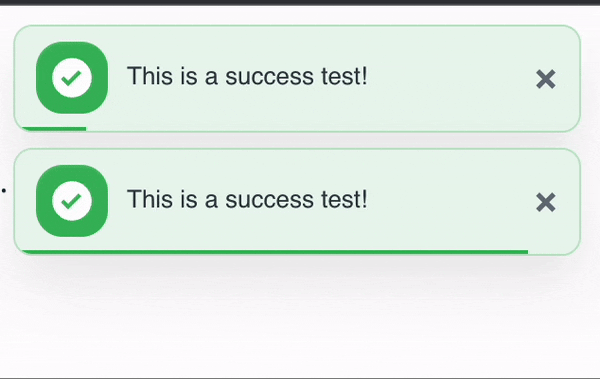
Task: Click empty space between top toast text and X
Action: (452, 78)
